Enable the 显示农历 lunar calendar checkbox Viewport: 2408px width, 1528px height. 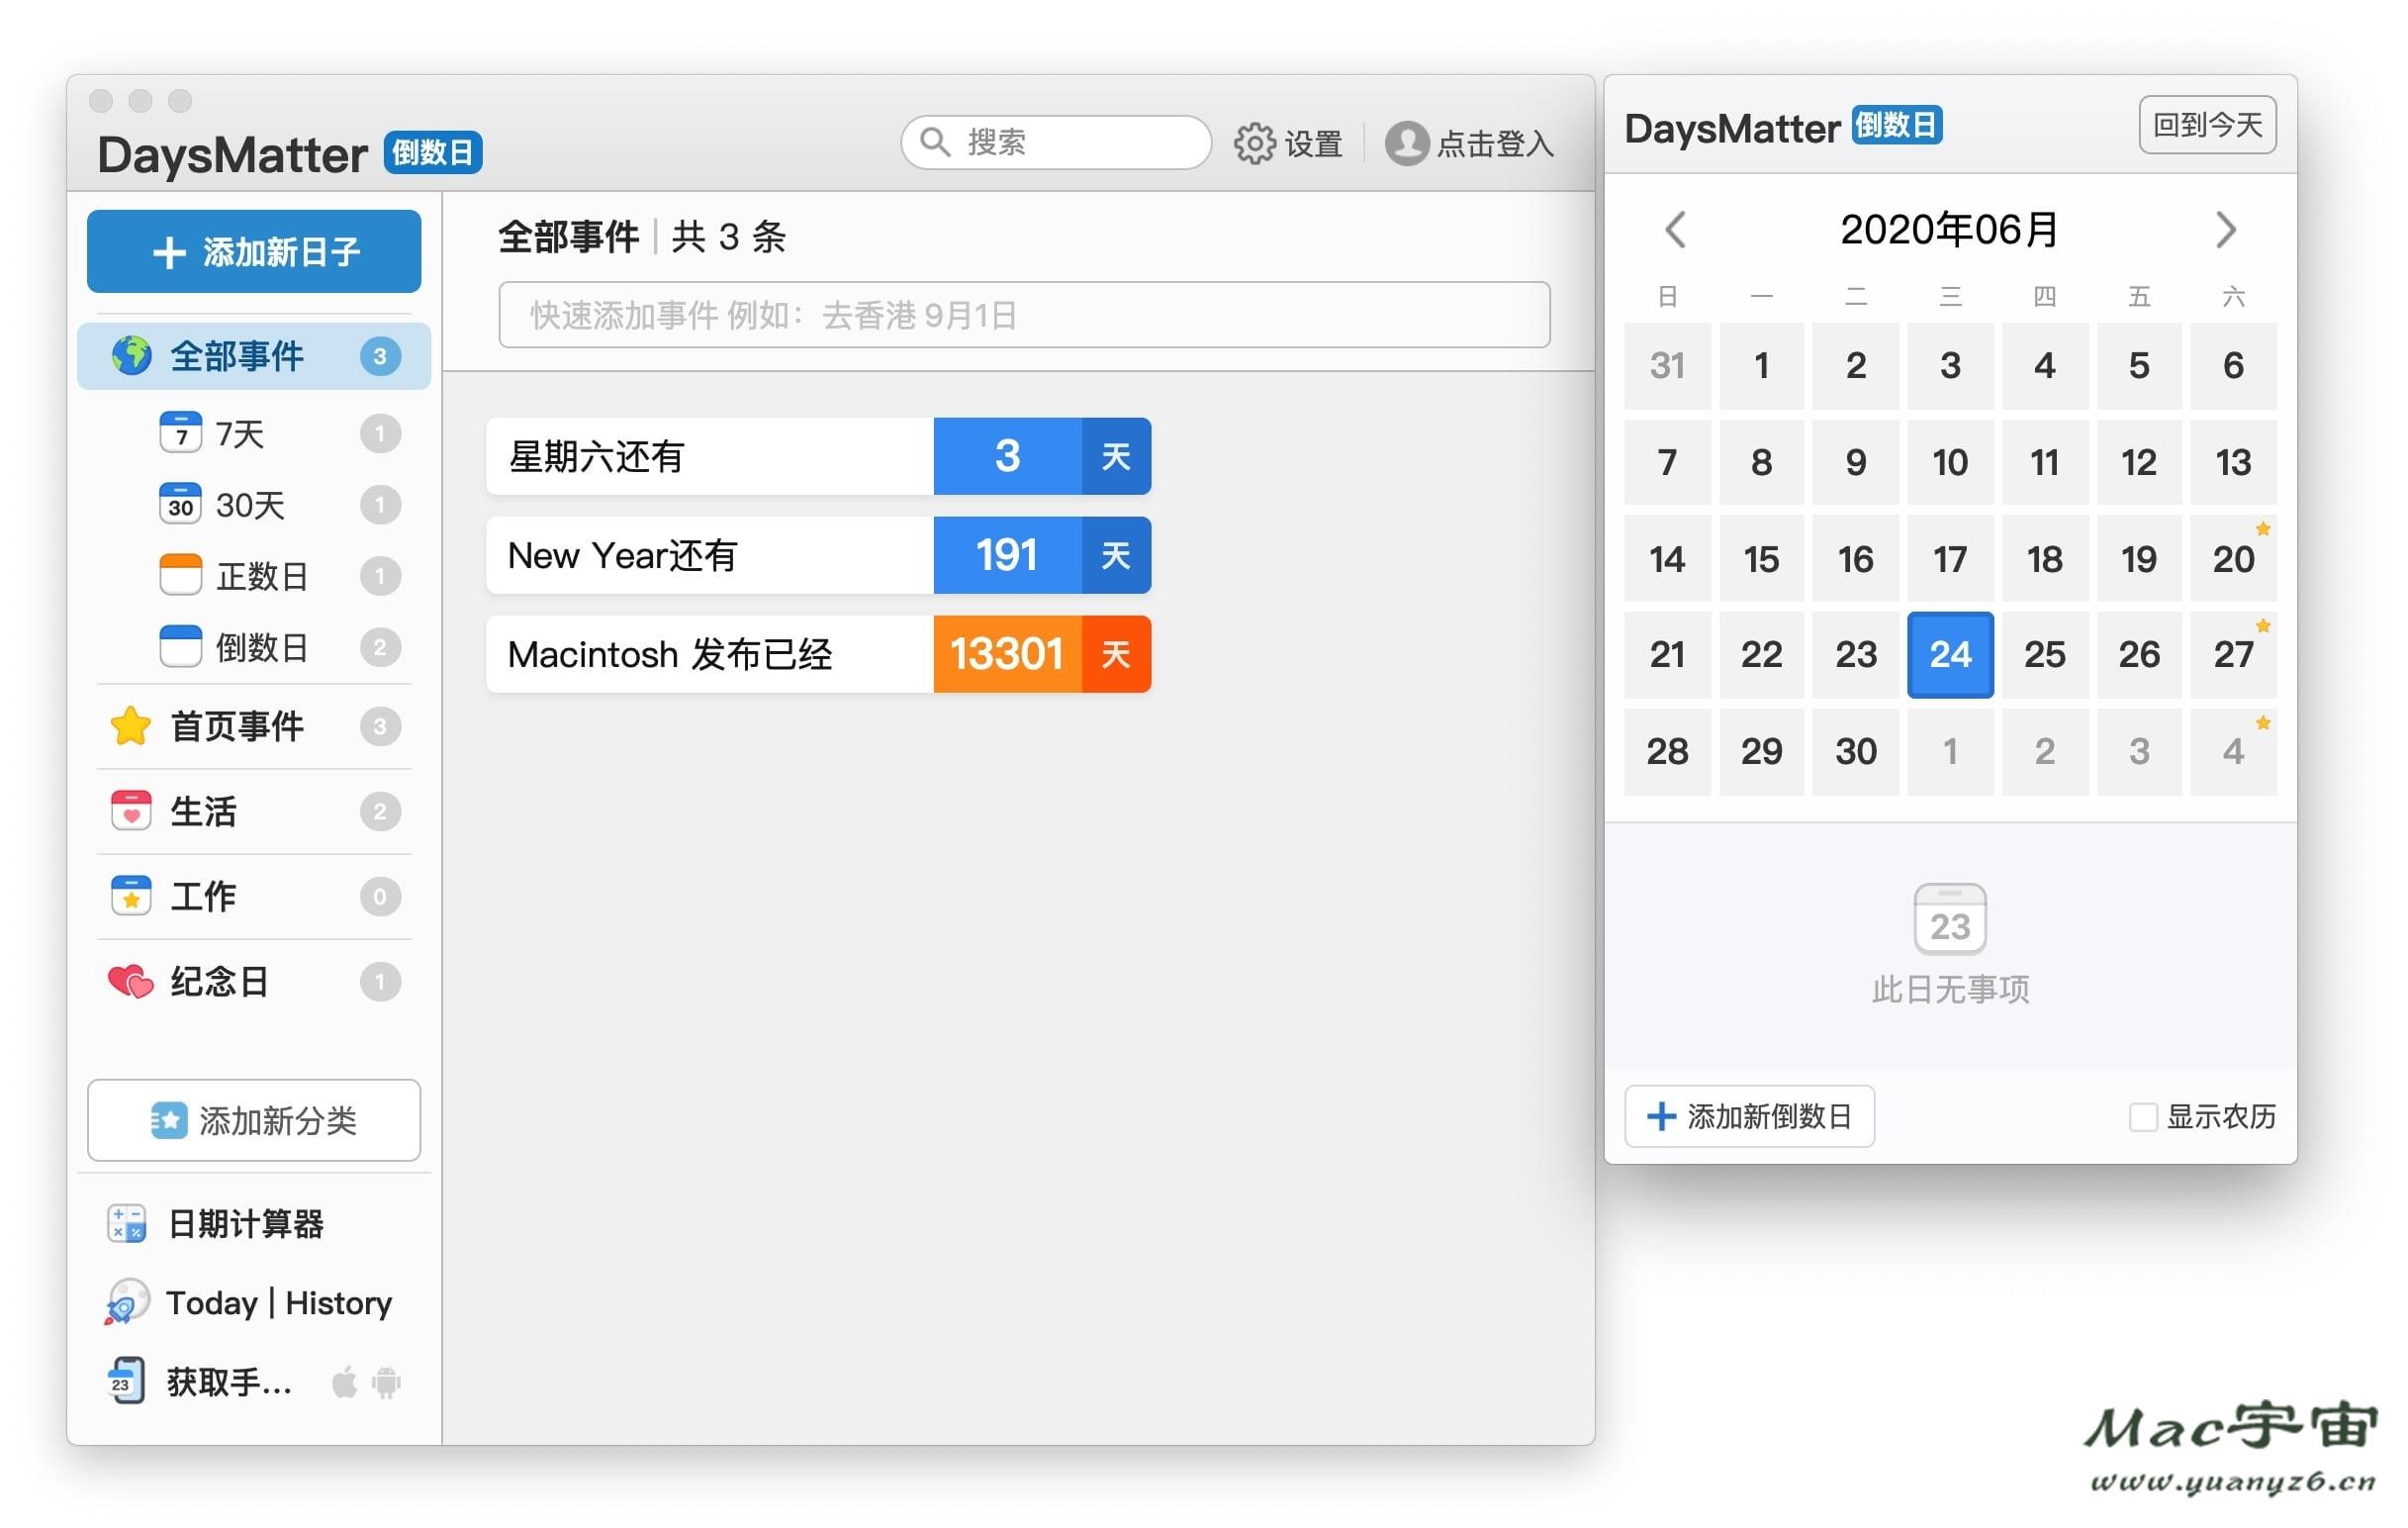[2142, 1117]
